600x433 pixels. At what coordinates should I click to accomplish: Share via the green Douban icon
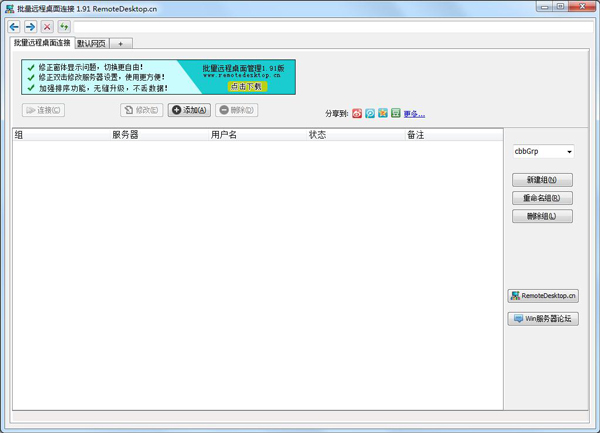coord(396,114)
